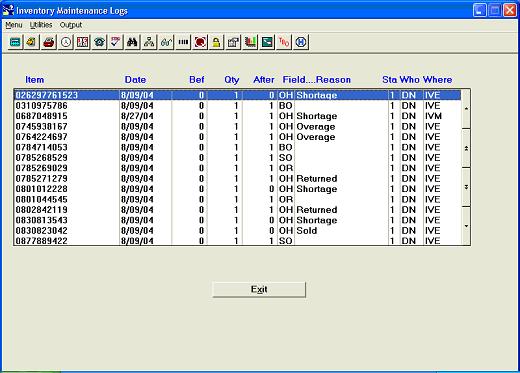Select log row for item 0764224697
520x373 pixels.
click(x=238, y=137)
